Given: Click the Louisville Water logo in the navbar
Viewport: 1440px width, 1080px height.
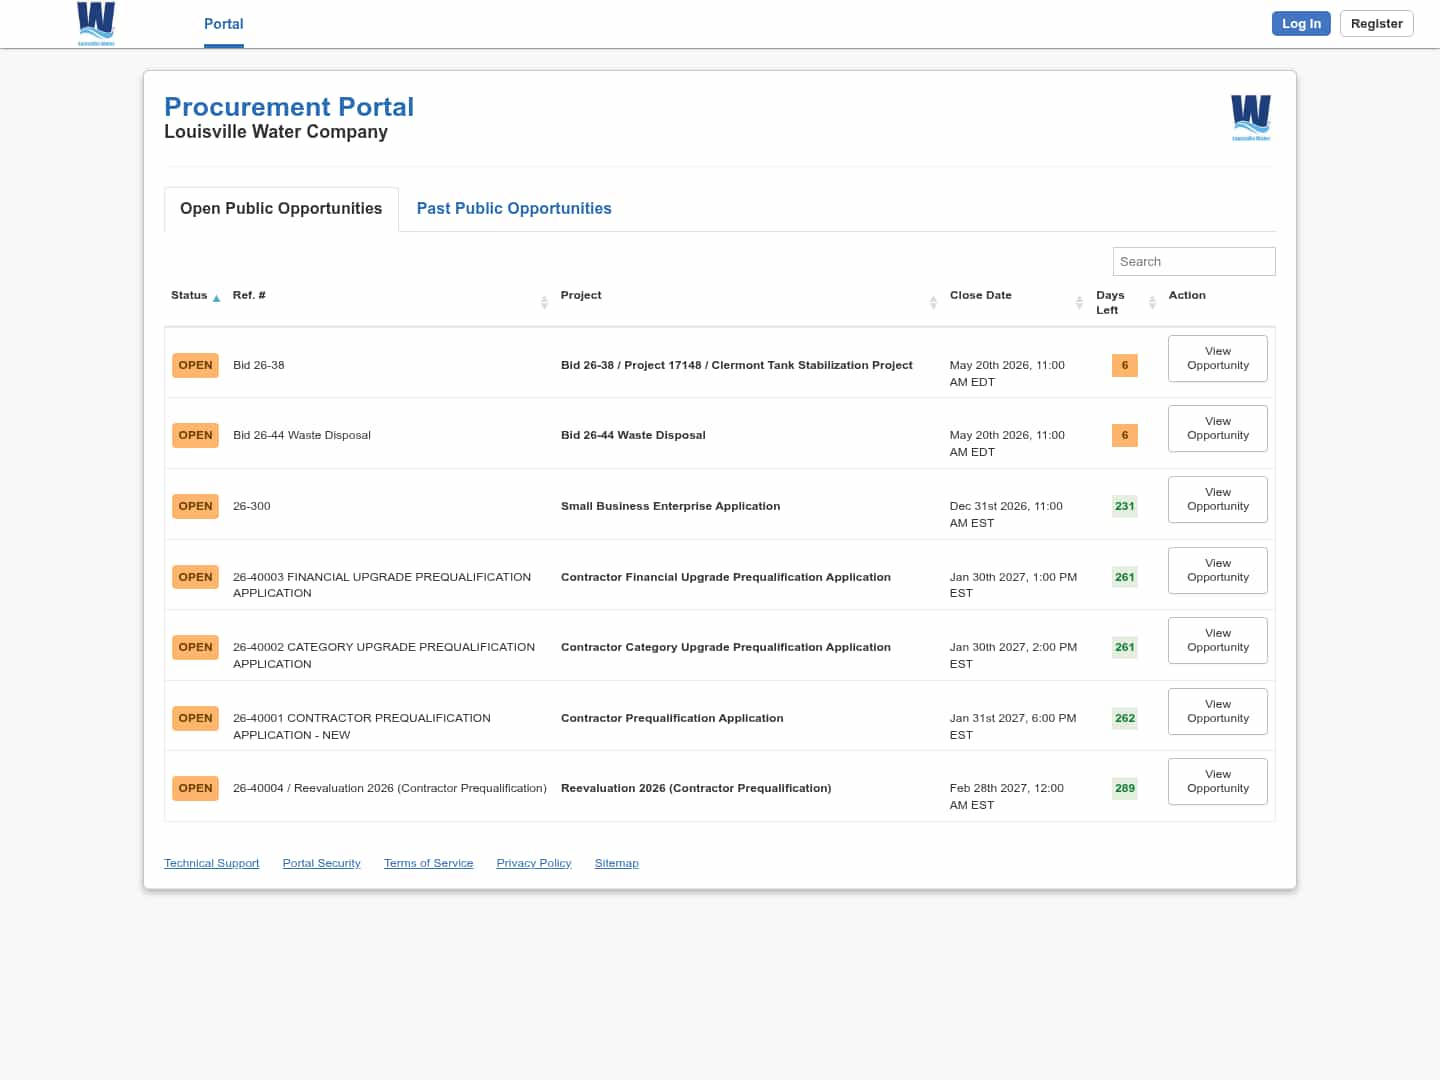Looking at the screenshot, I should click(96, 23).
